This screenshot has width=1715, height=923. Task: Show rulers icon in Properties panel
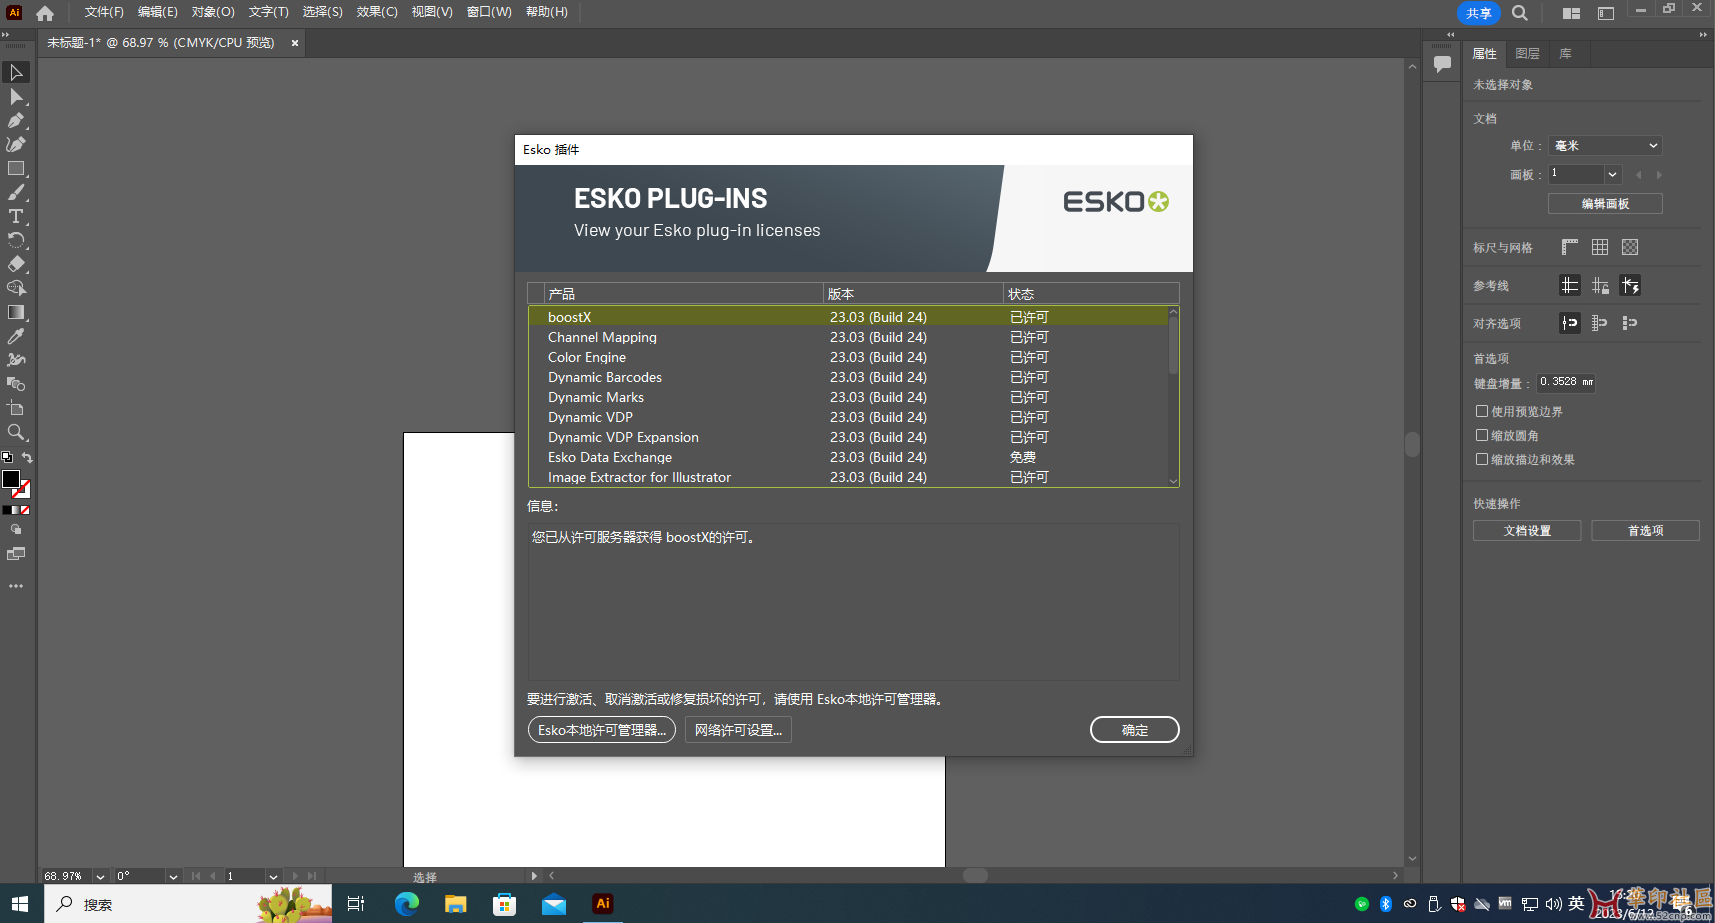(1570, 247)
